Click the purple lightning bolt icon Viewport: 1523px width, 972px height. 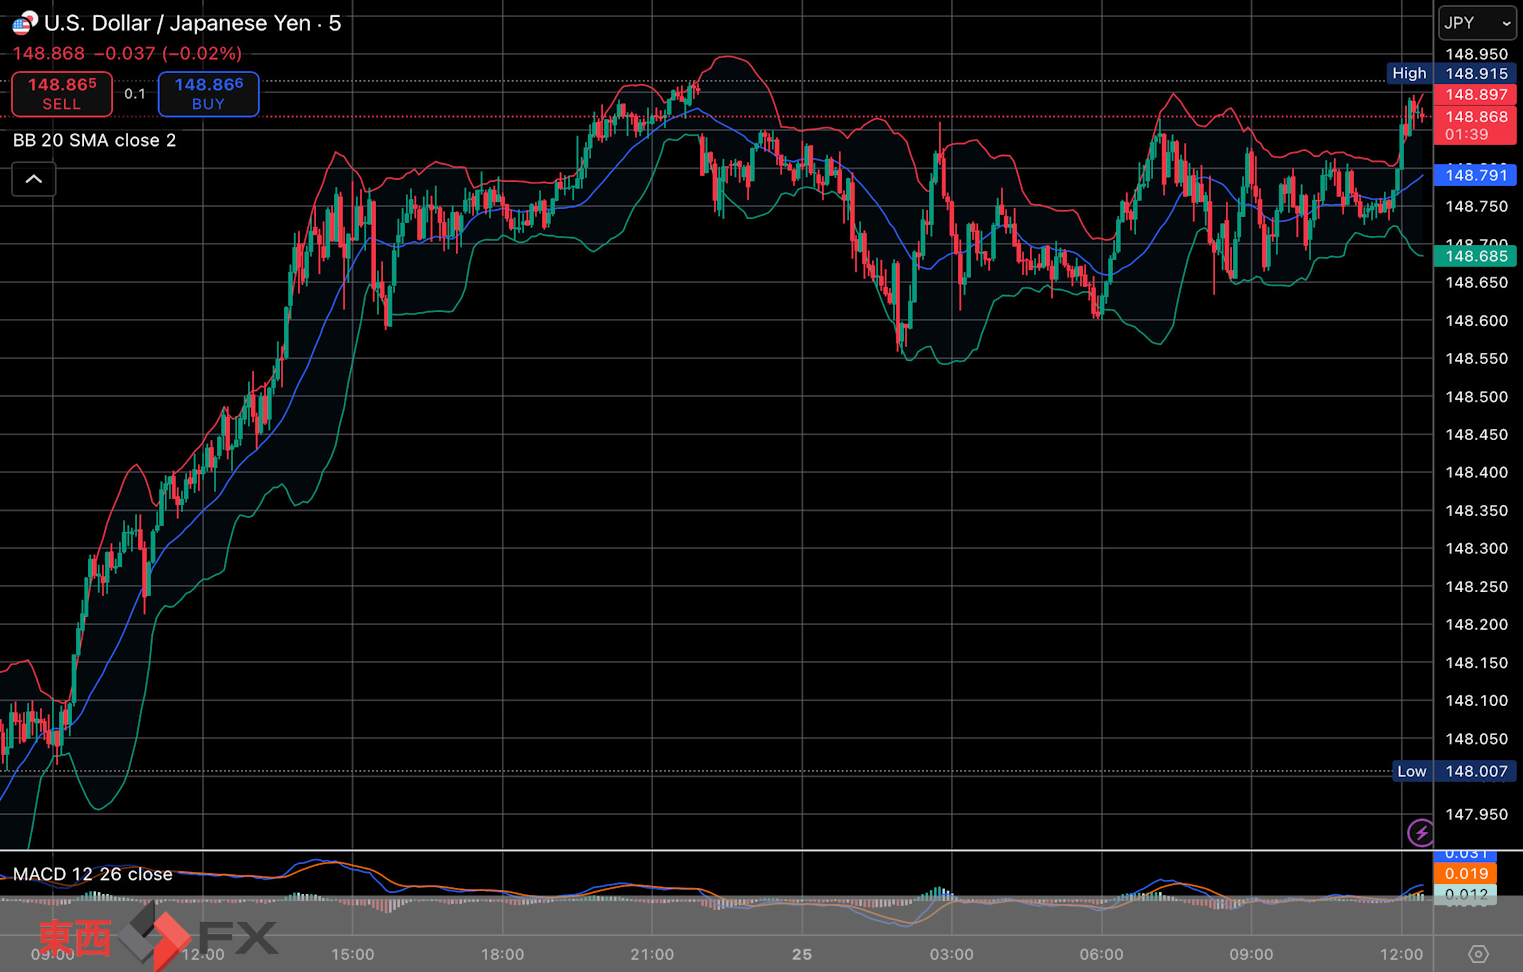(x=1420, y=832)
